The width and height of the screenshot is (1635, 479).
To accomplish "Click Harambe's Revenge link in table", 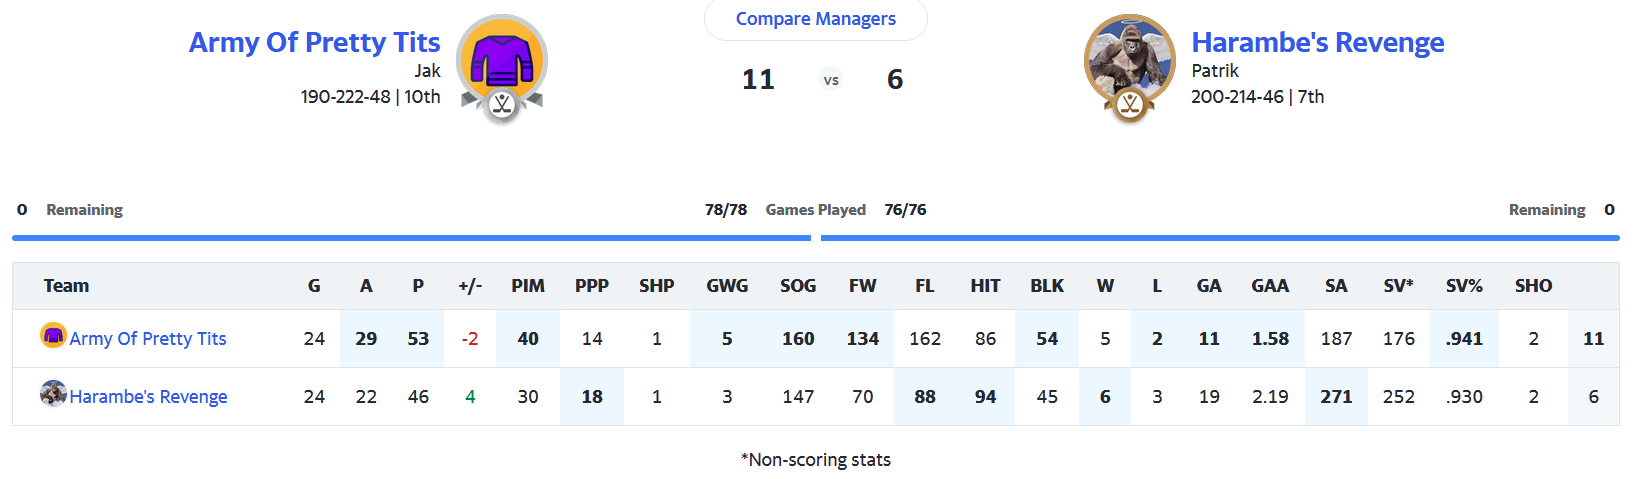I will pos(148,397).
